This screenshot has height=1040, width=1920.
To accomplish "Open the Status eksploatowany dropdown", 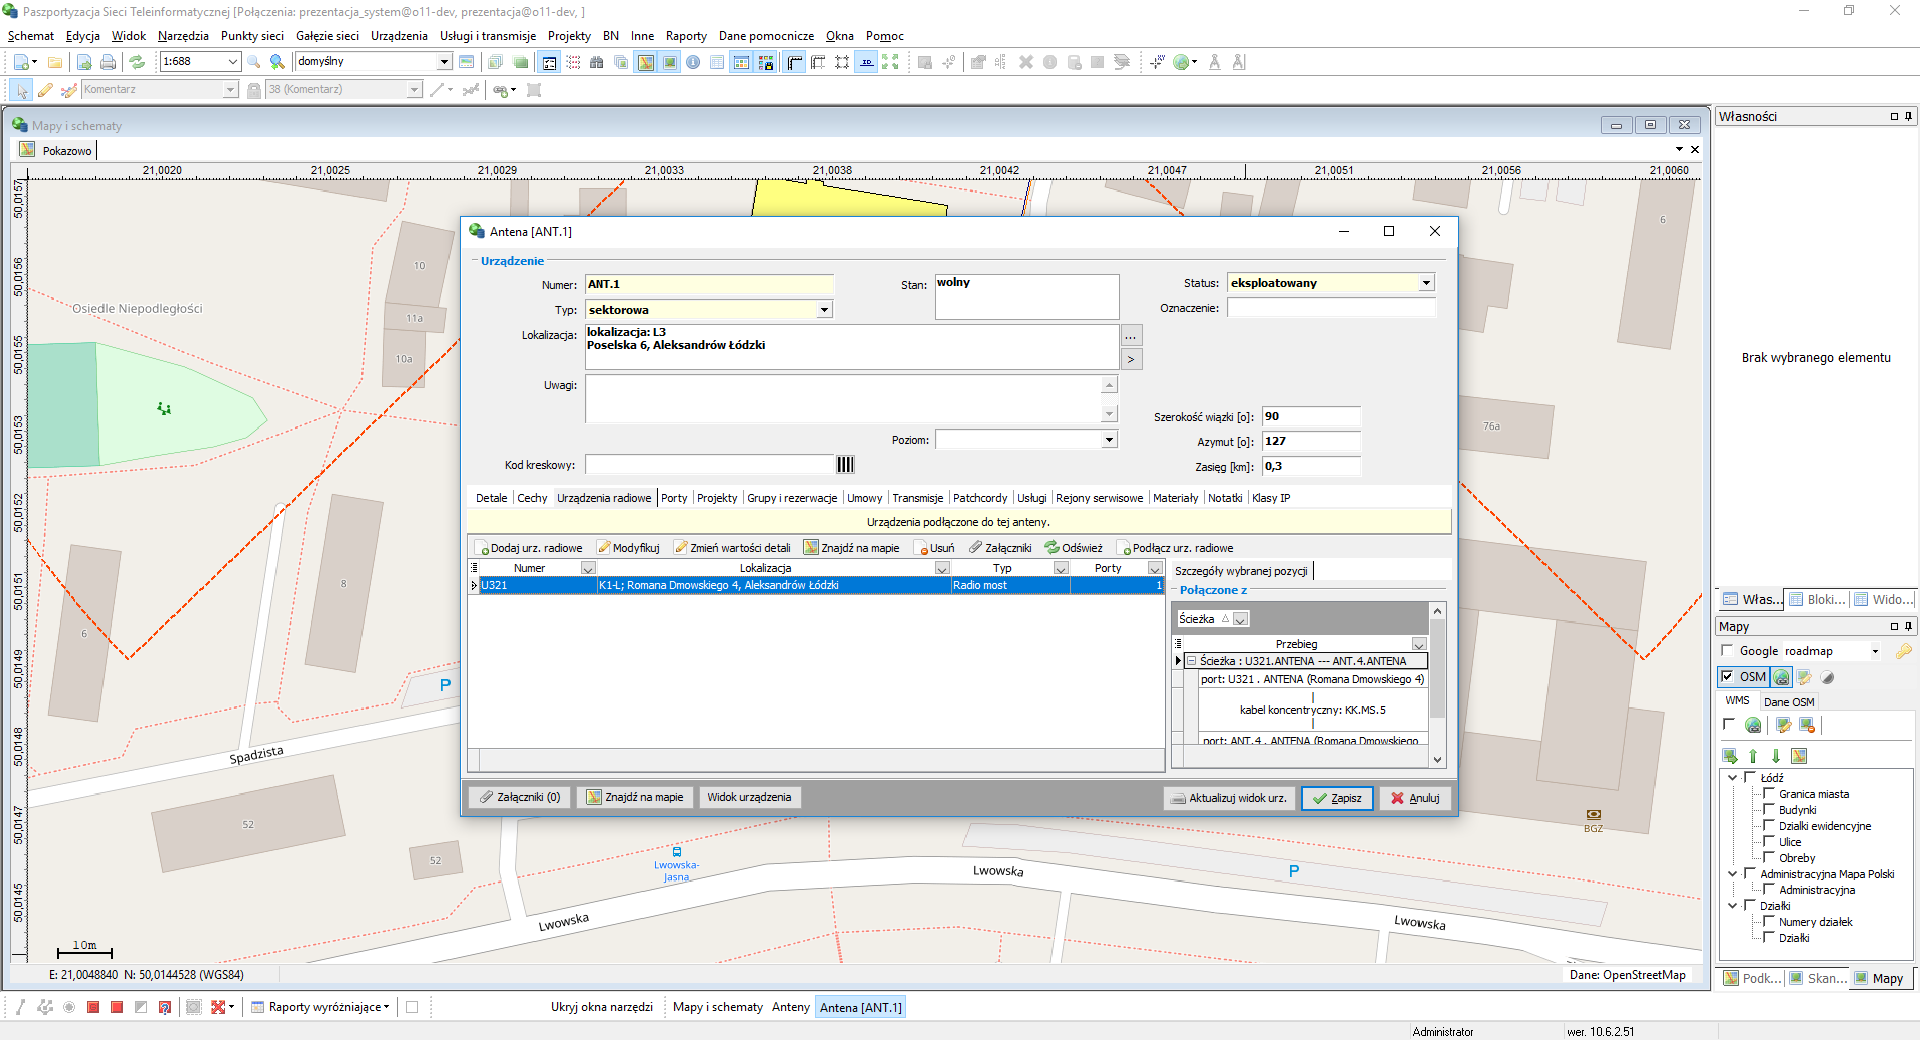I will pyautogui.click(x=1426, y=283).
